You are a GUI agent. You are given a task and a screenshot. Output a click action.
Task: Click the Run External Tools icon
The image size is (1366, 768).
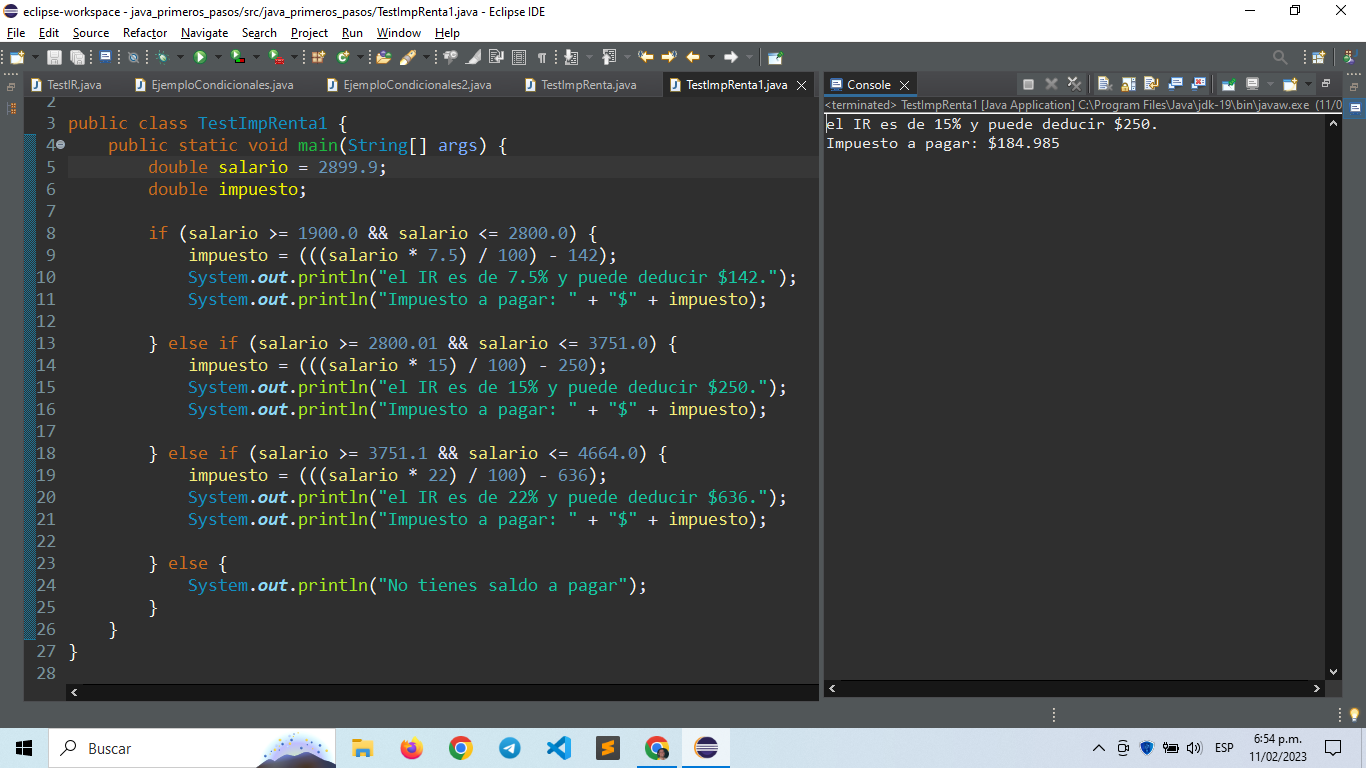275,57
